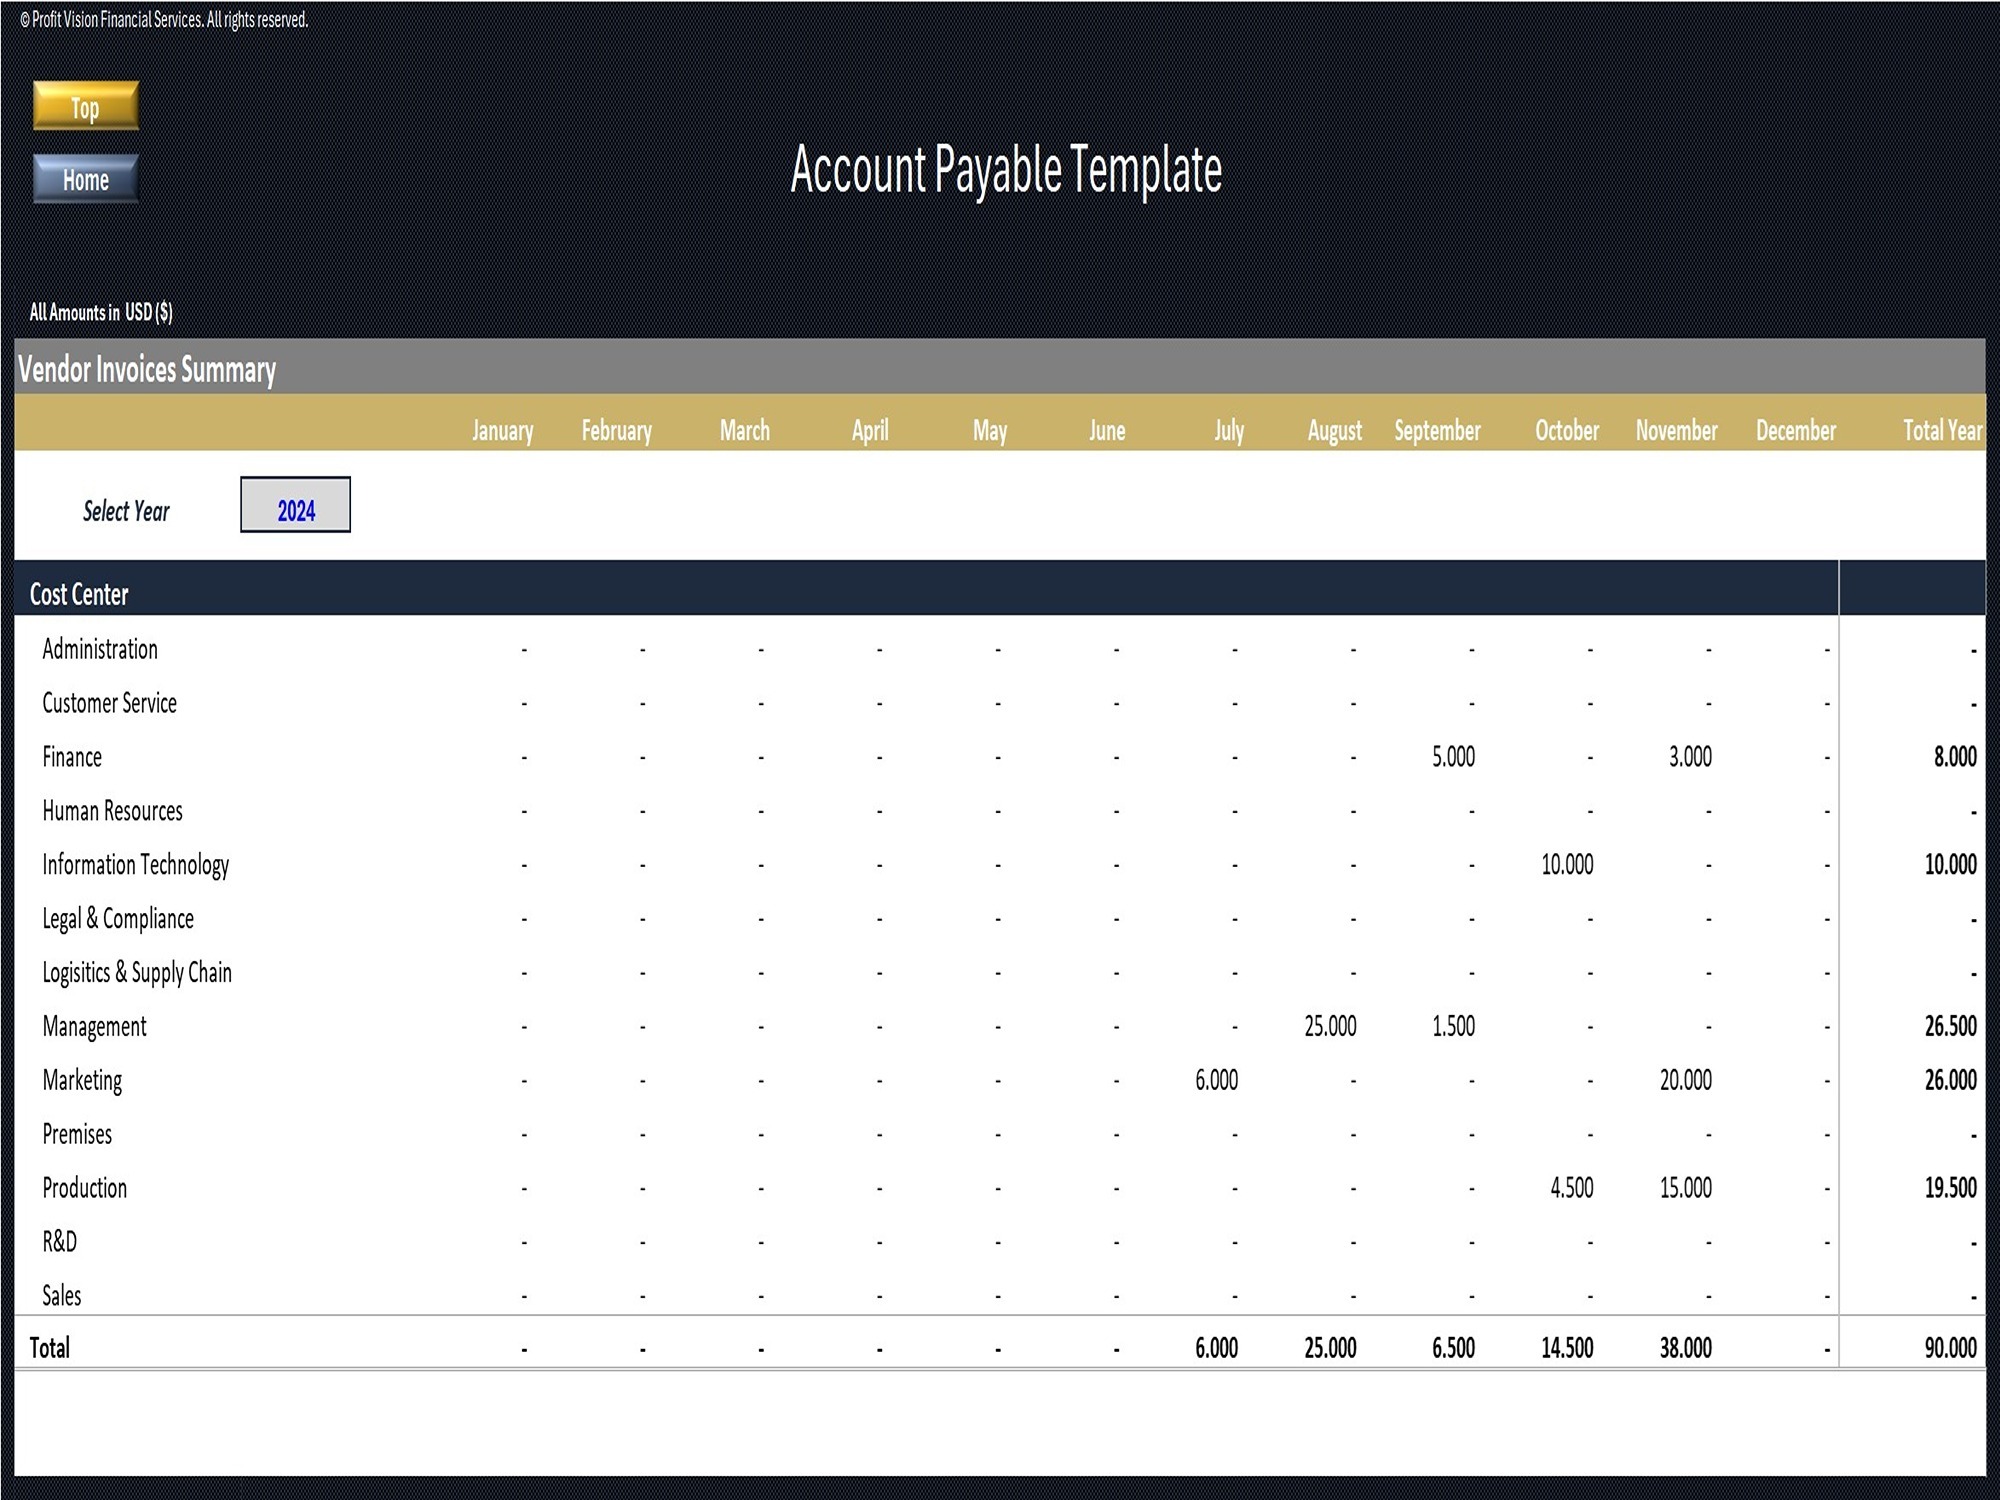The height and width of the screenshot is (1500, 2000).
Task: Click the Information Technology October value 10.000
Action: pos(1566,865)
